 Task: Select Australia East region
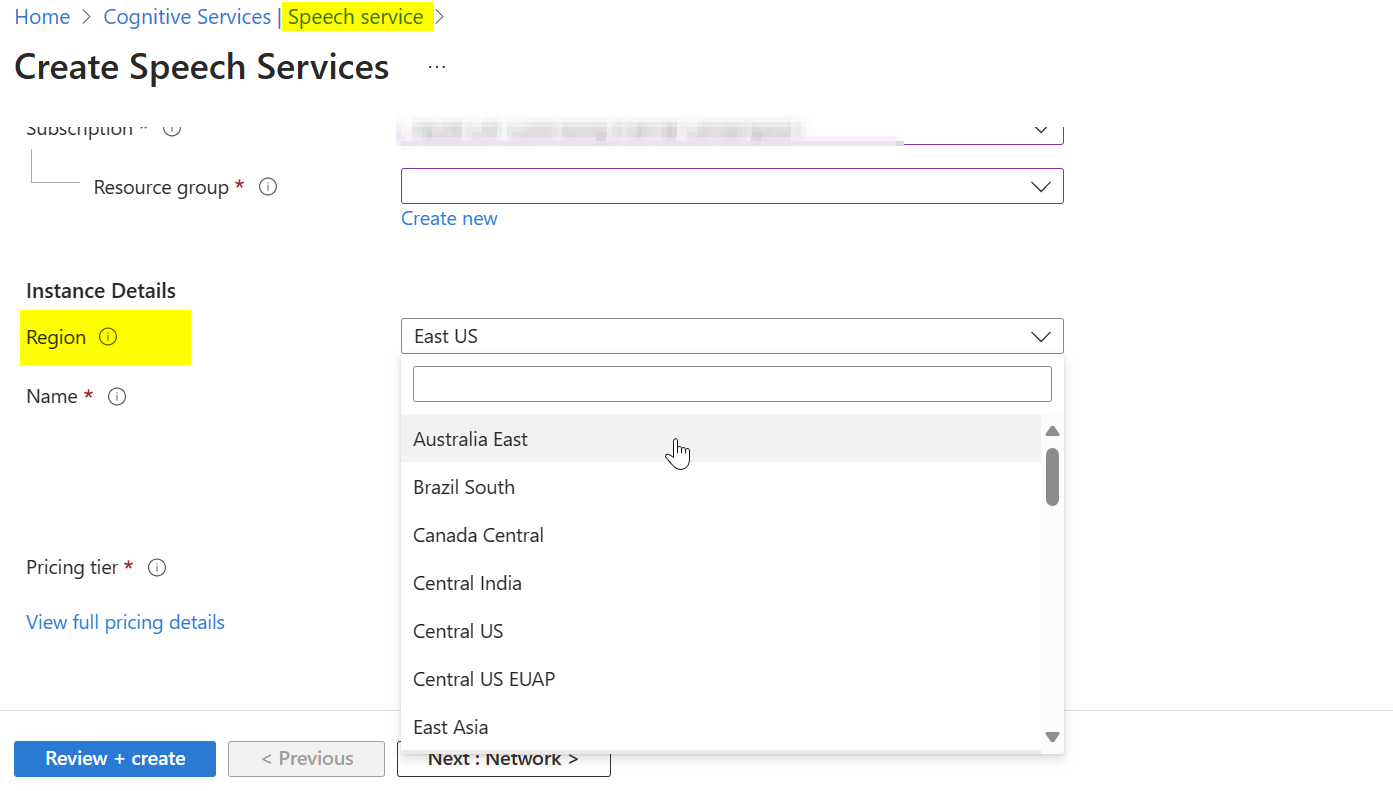pos(721,439)
